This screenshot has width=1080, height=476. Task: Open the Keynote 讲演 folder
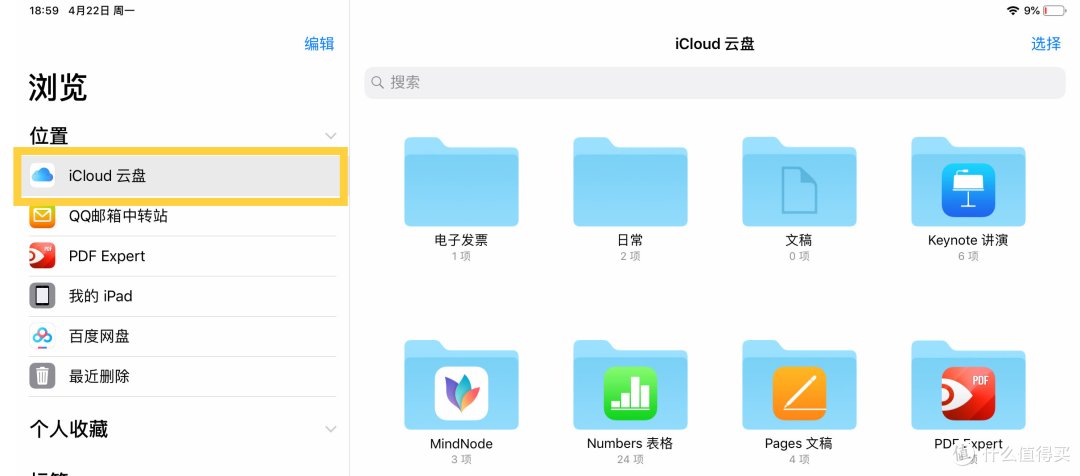click(968, 182)
